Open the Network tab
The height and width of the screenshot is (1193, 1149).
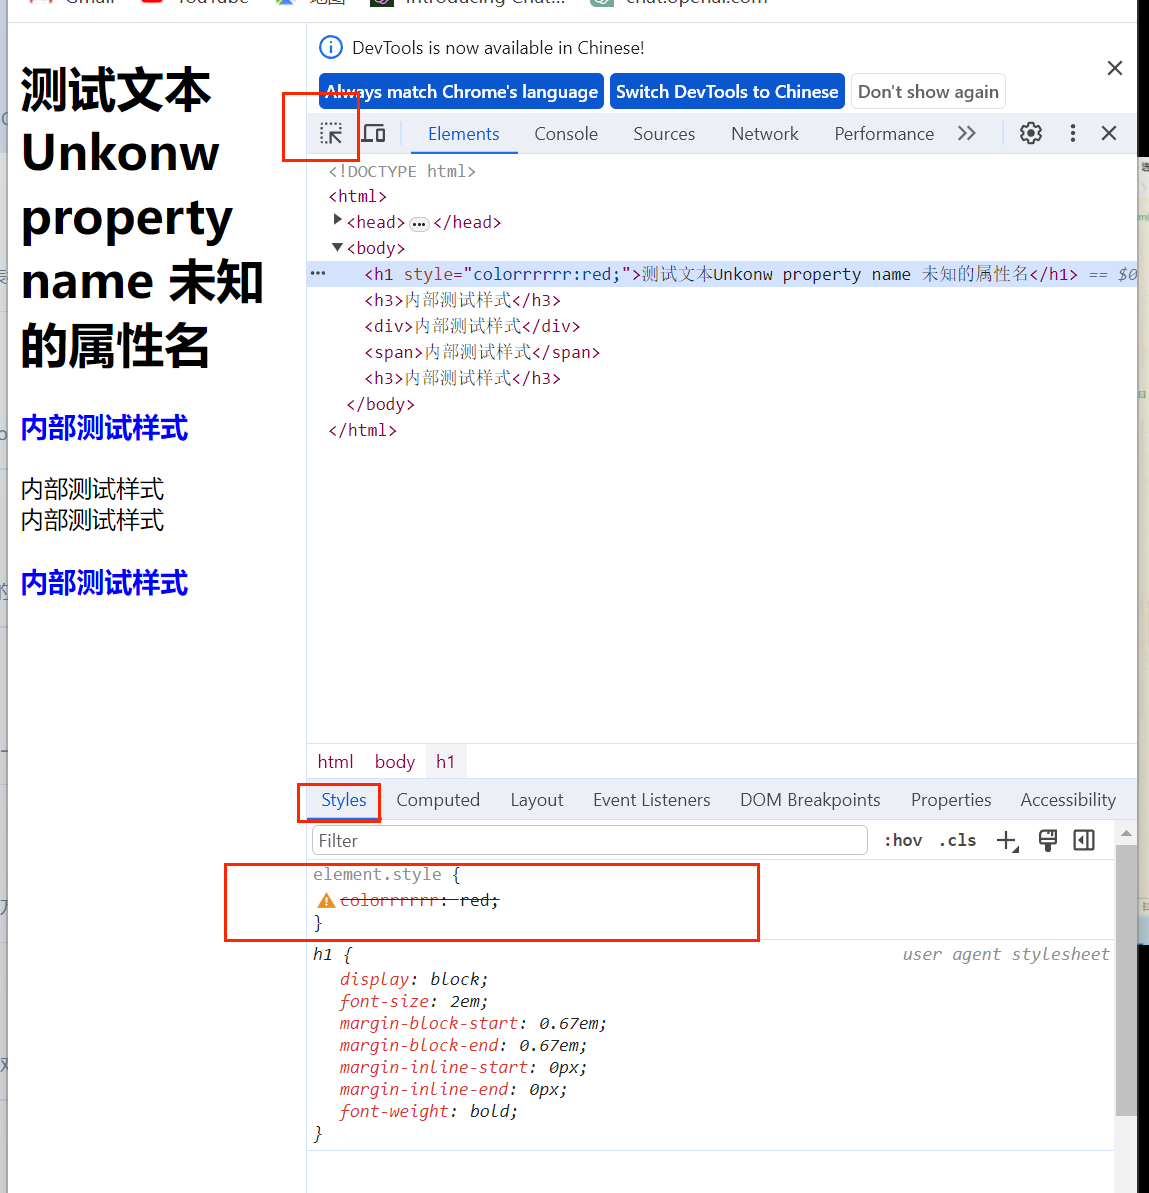tap(764, 134)
